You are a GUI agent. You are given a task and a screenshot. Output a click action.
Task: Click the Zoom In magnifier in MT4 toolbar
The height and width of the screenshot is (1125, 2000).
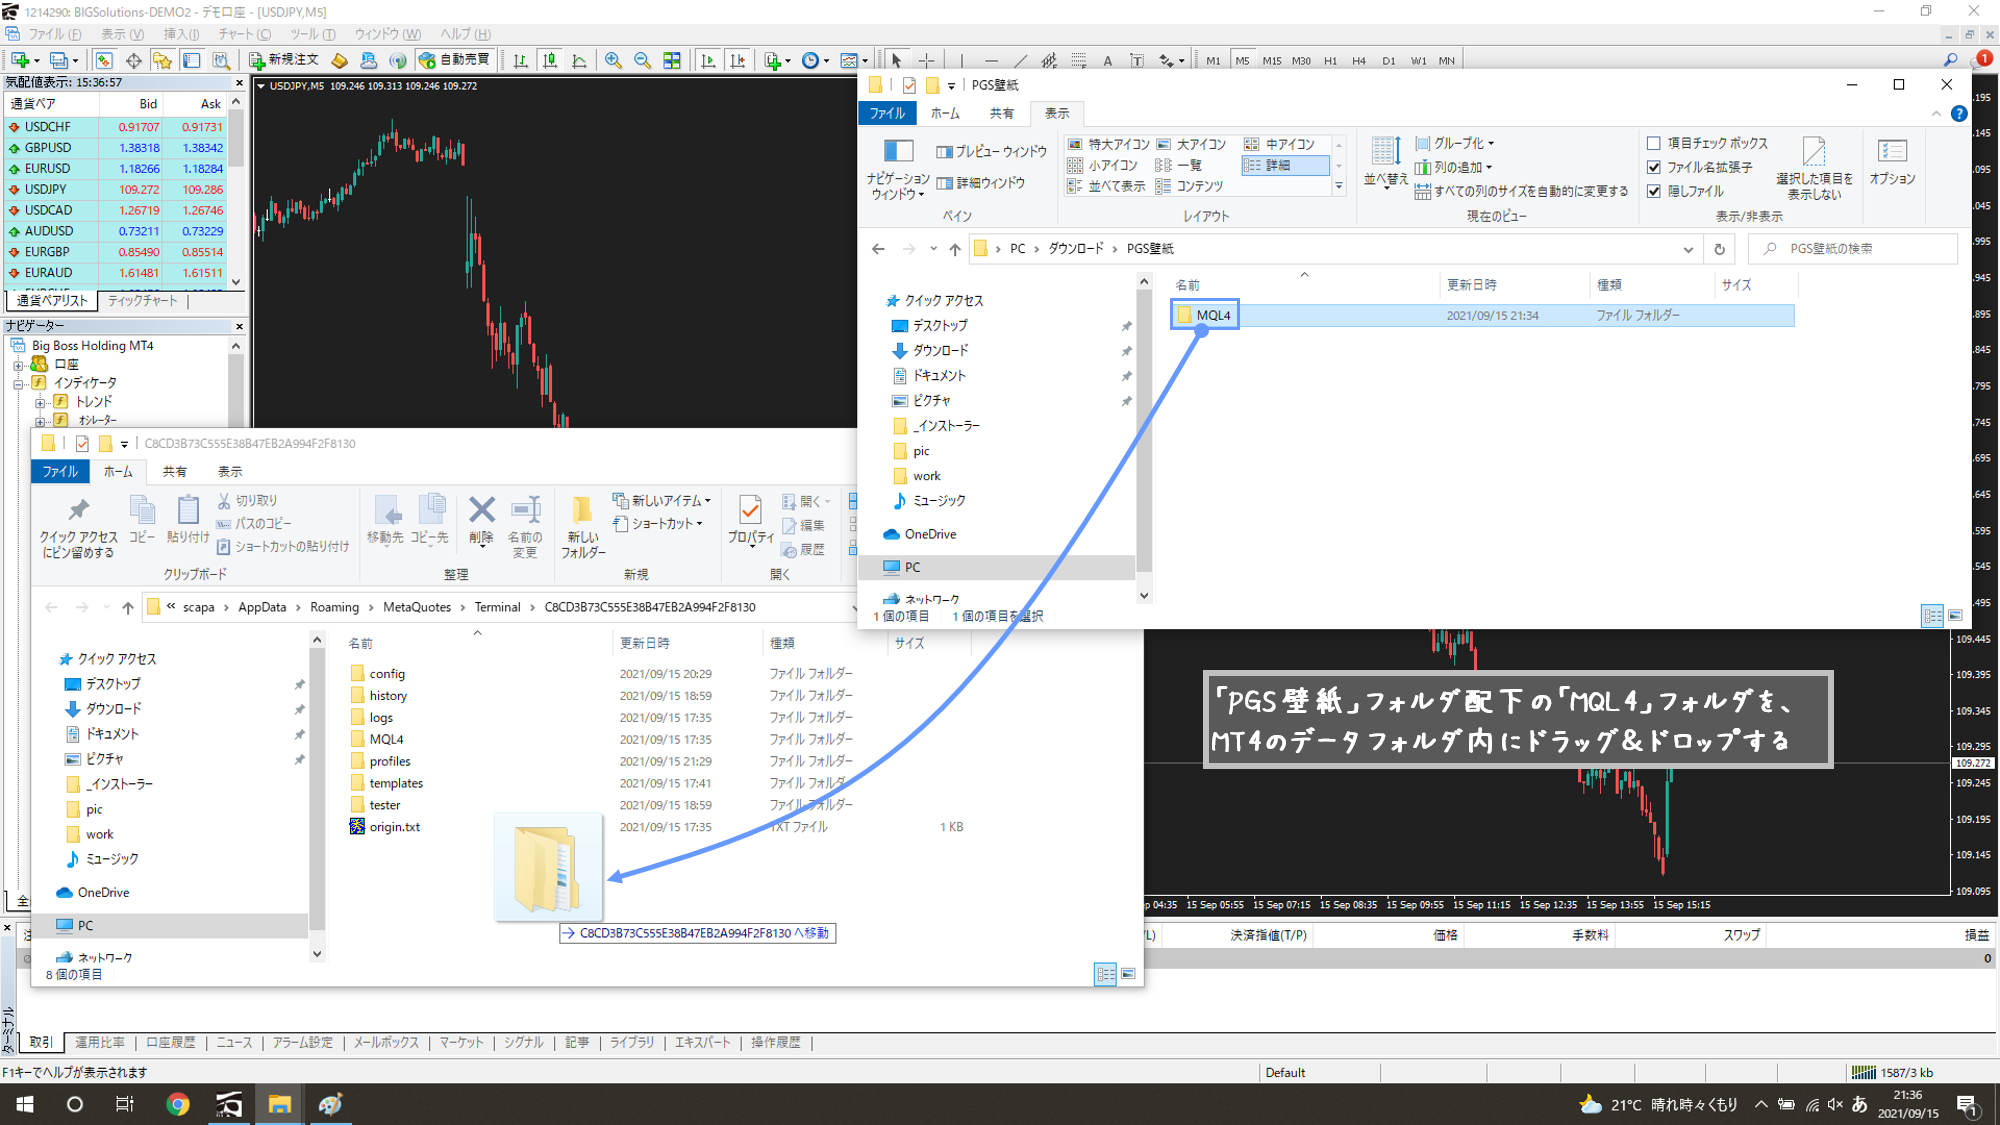pyautogui.click(x=613, y=61)
